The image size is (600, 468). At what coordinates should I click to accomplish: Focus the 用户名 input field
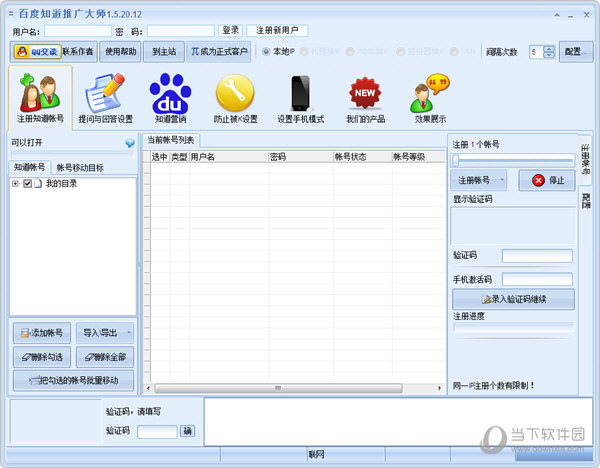coord(78,31)
